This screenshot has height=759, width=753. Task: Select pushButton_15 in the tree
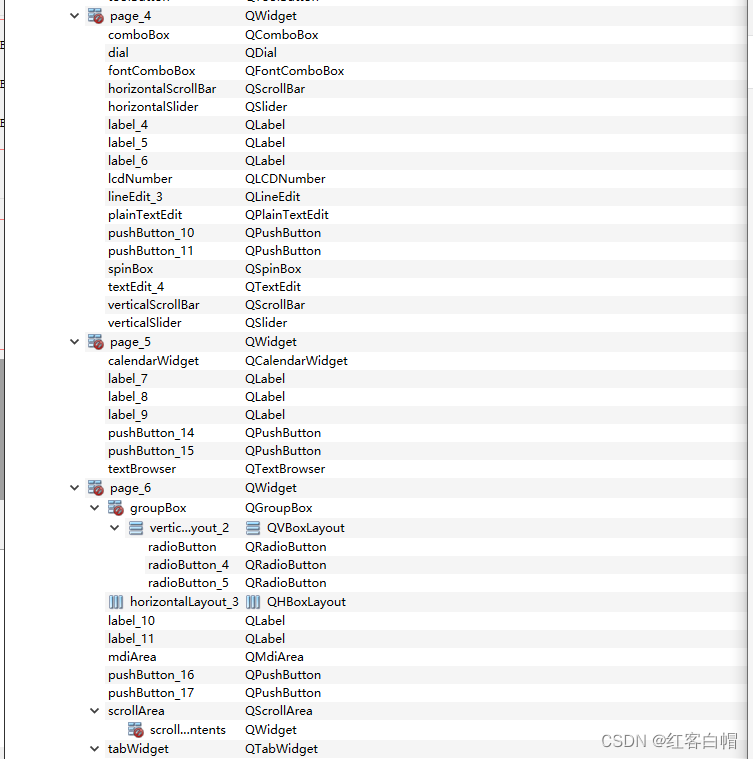tap(151, 451)
